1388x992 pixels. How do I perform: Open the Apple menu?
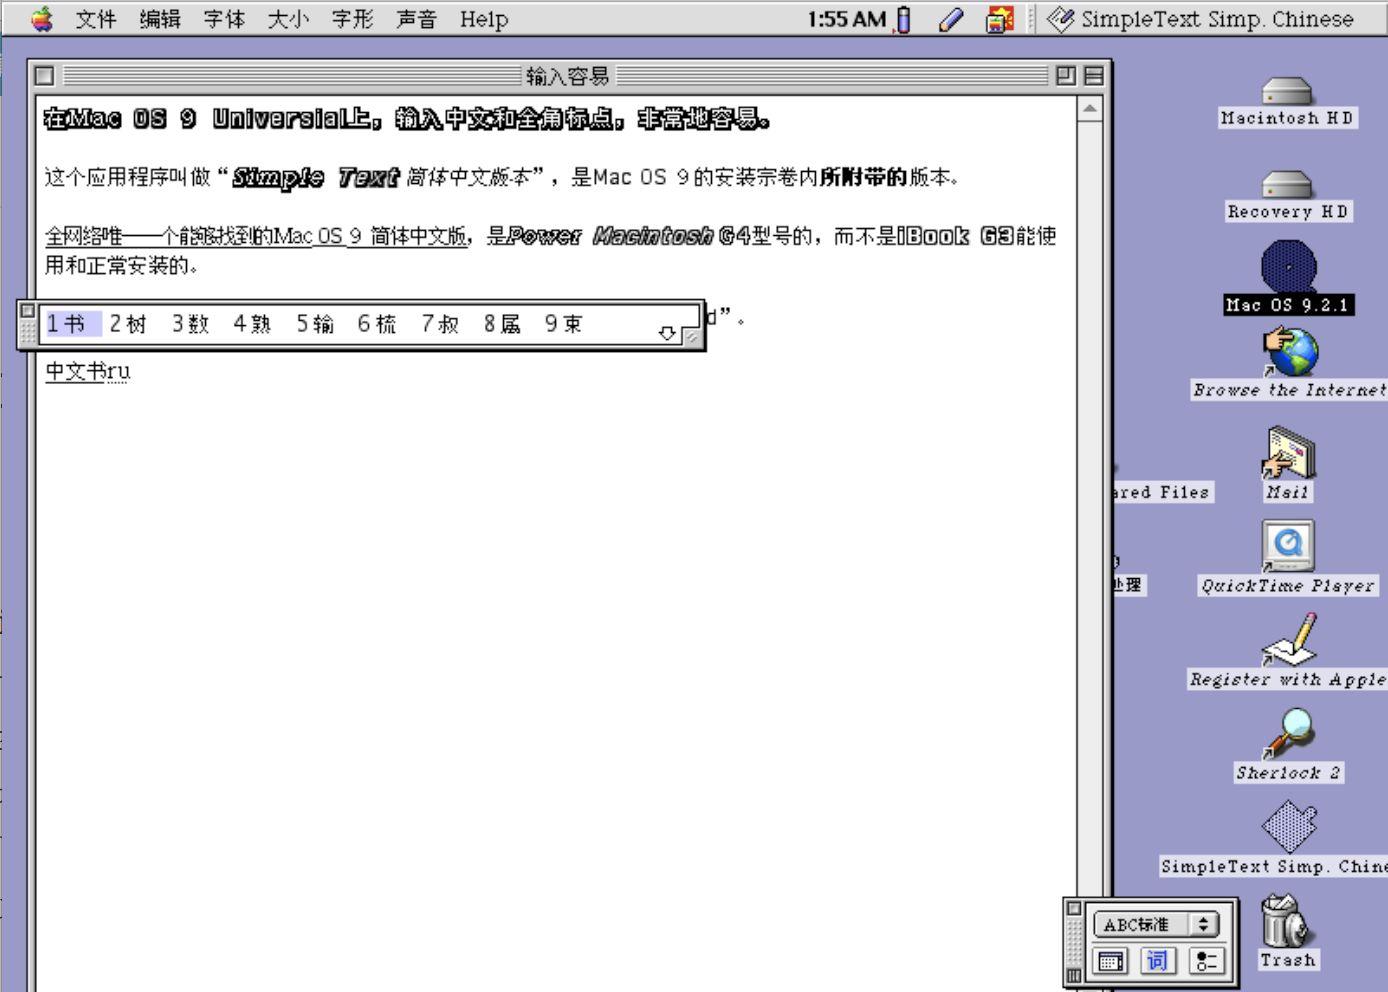point(42,18)
